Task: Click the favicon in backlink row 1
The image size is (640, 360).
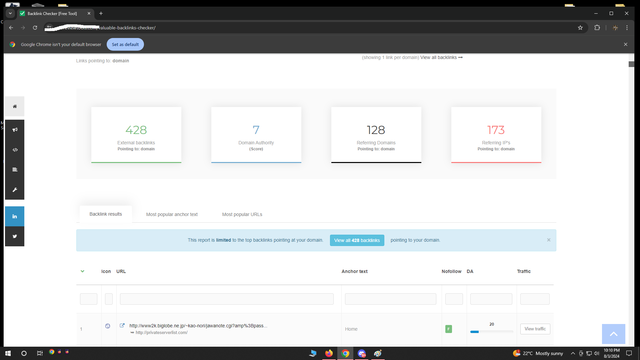Action: coord(107,326)
